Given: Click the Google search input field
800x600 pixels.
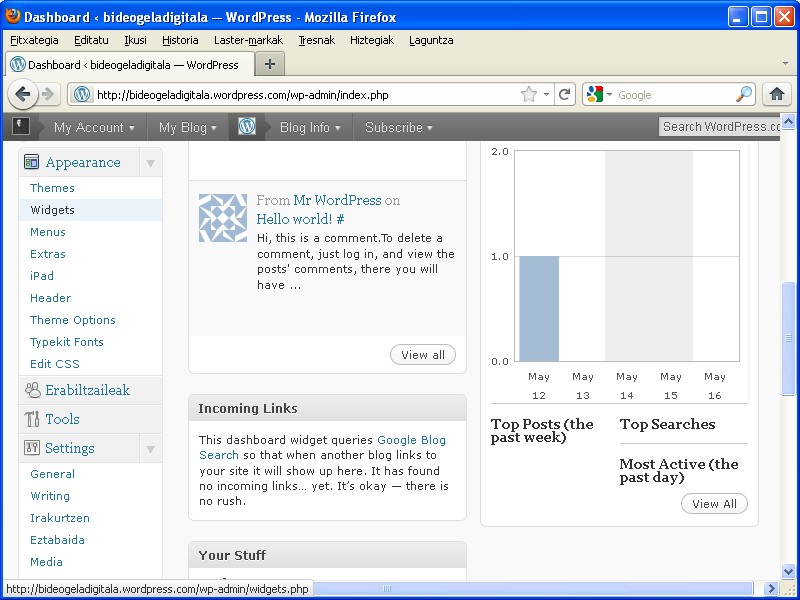Looking at the screenshot, I should [x=673, y=94].
